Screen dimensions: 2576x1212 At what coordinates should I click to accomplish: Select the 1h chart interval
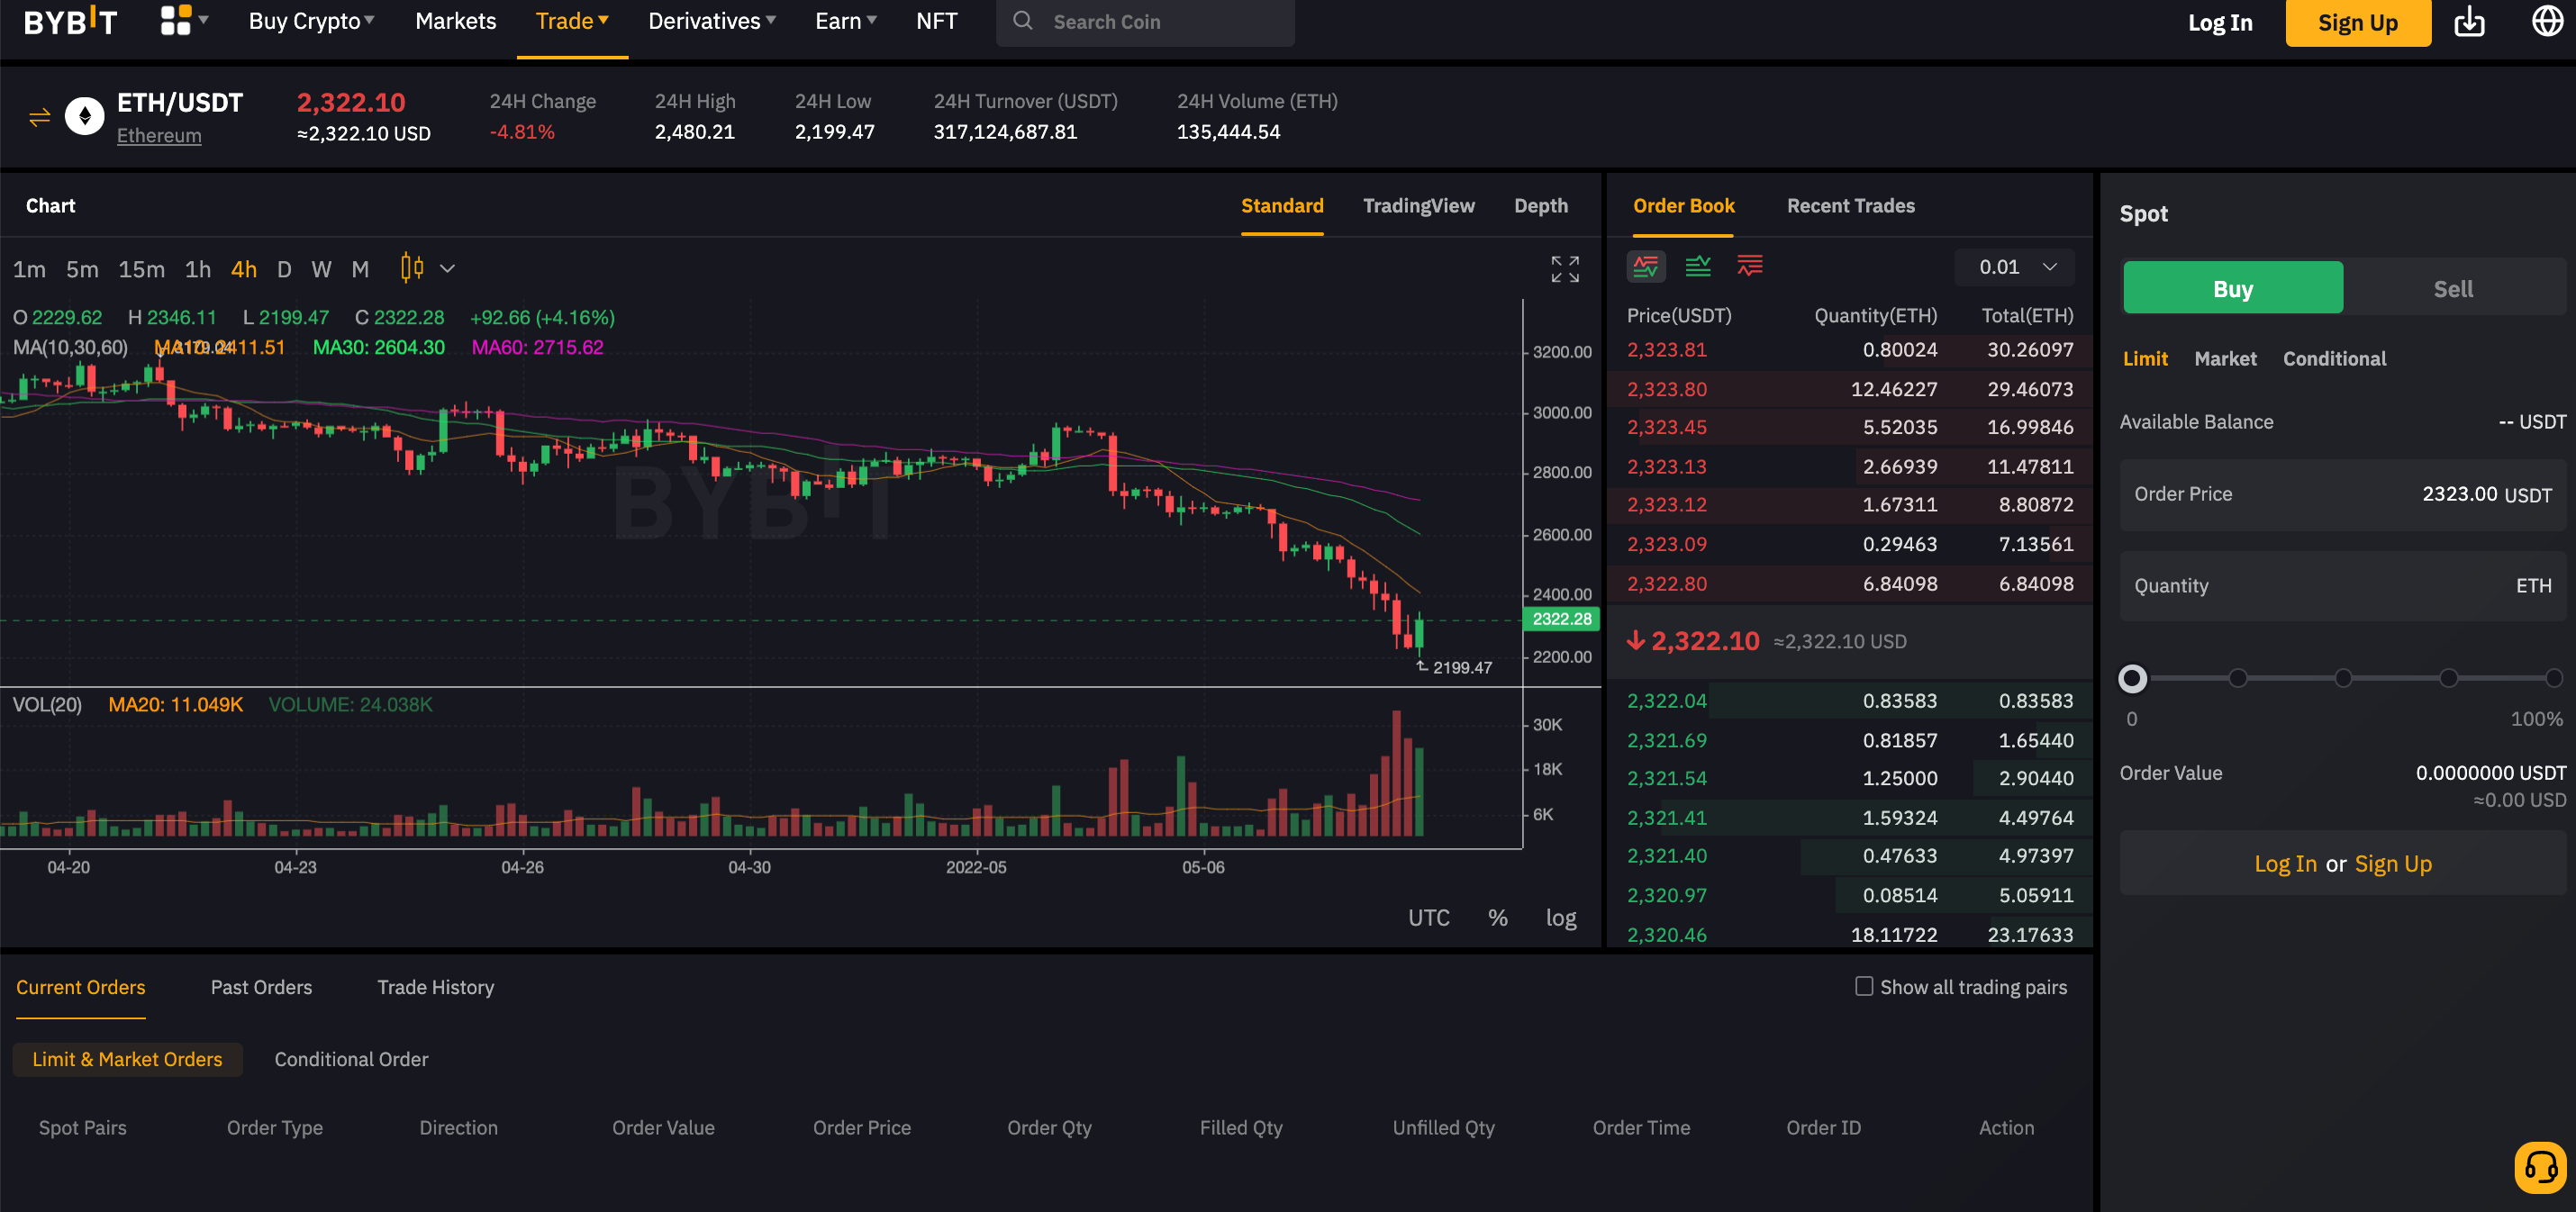(198, 269)
